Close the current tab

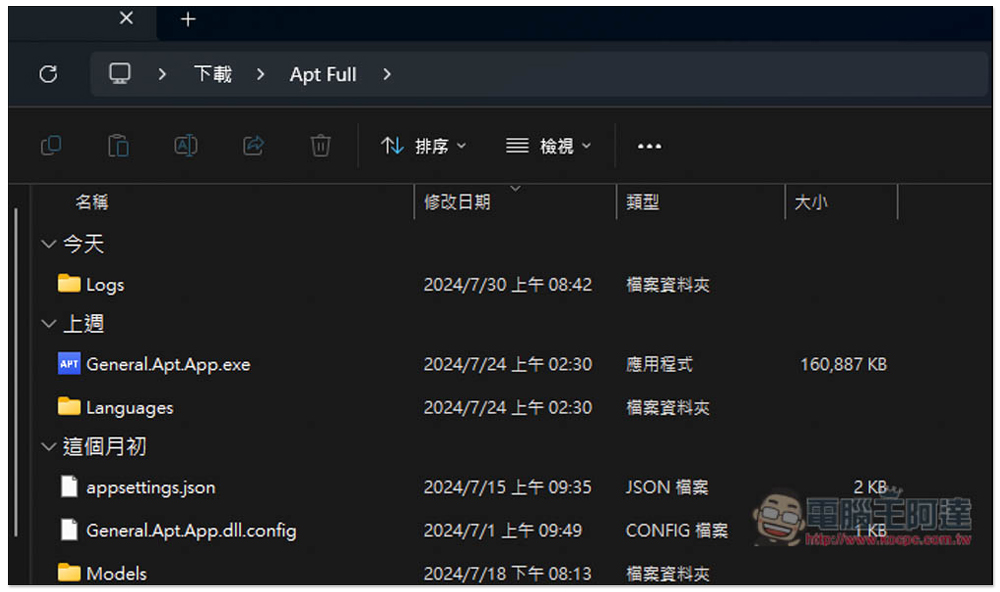point(126,18)
